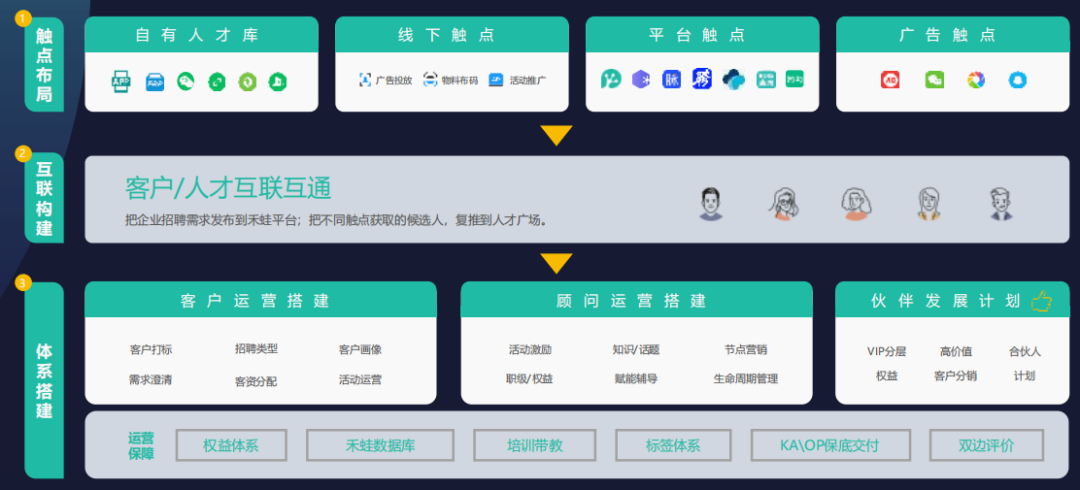Click the teal round branch icon in 平台触点
1080x490 pixels.
[610, 79]
